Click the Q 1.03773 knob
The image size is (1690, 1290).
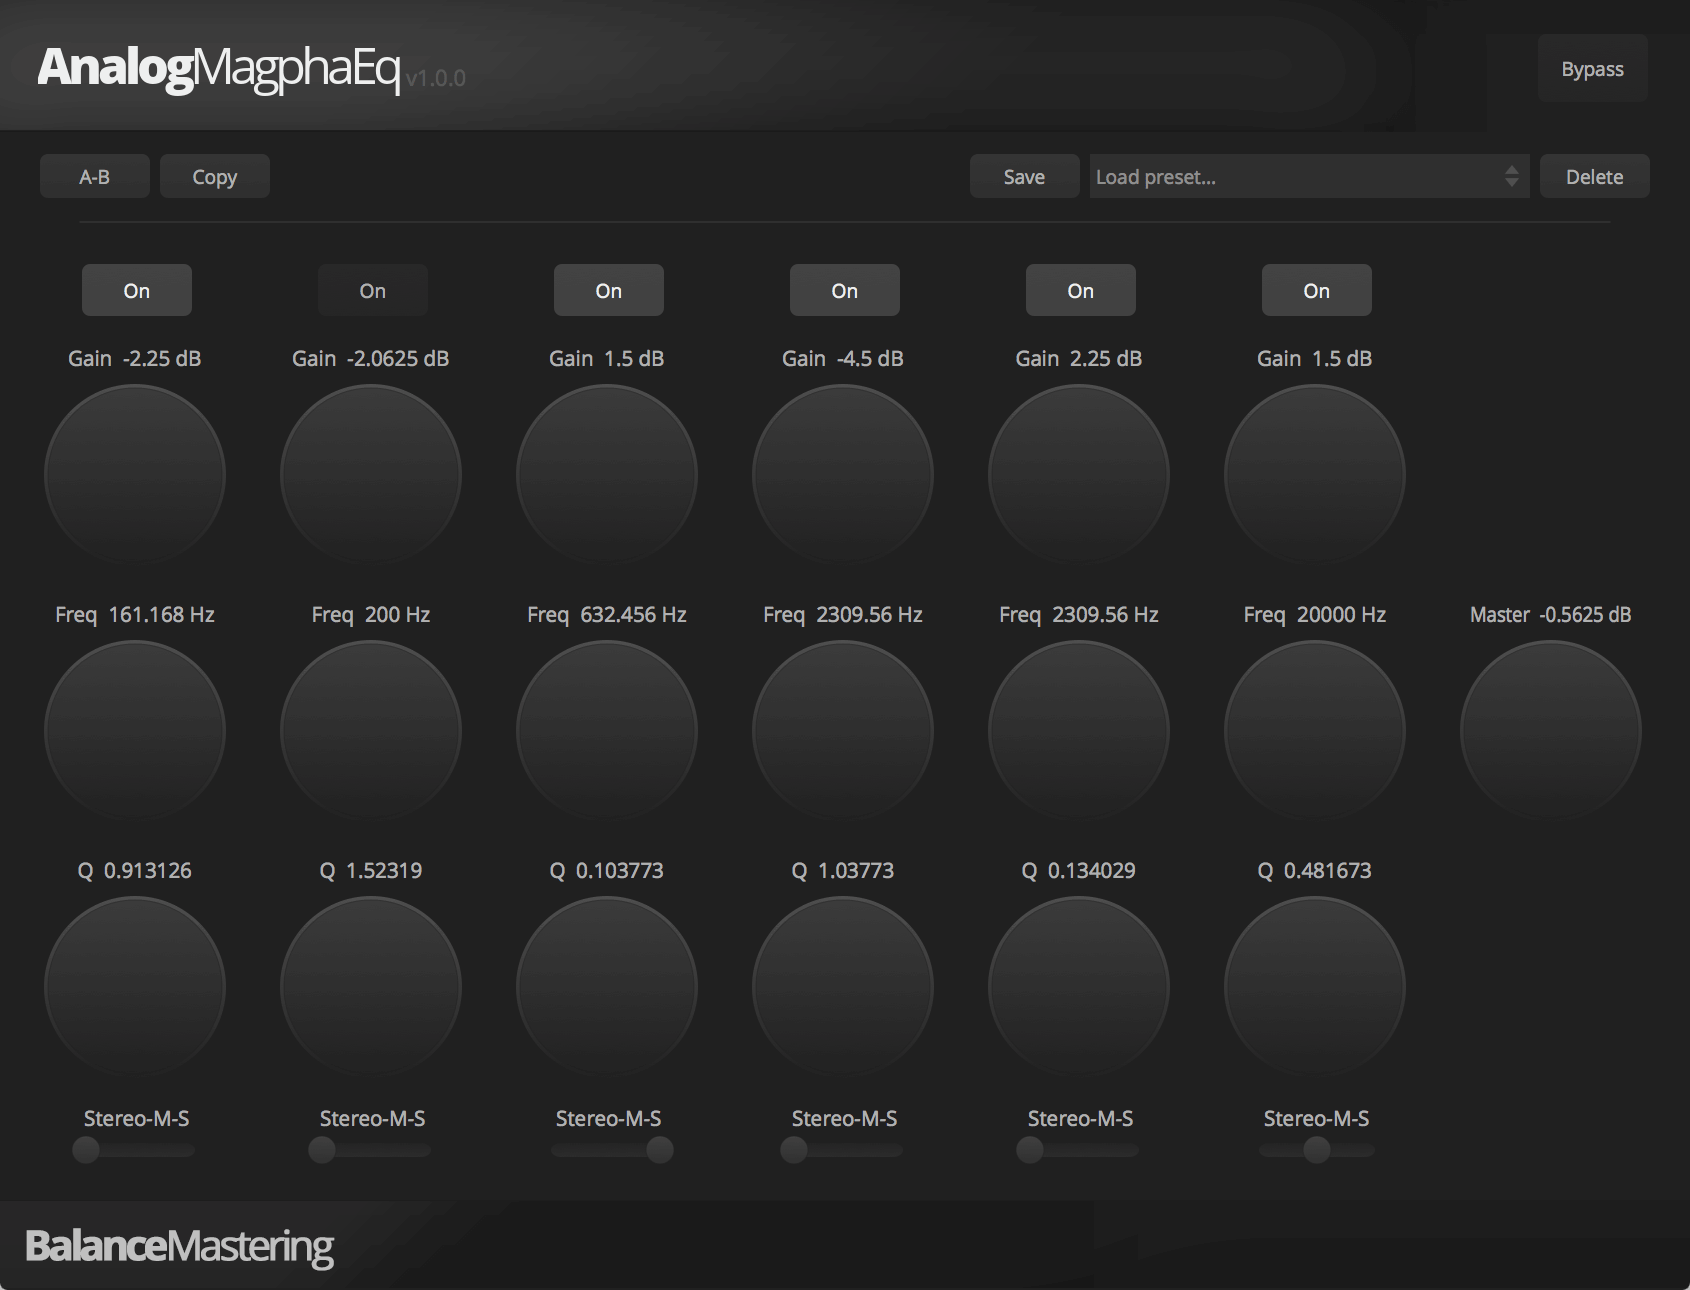(843, 987)
